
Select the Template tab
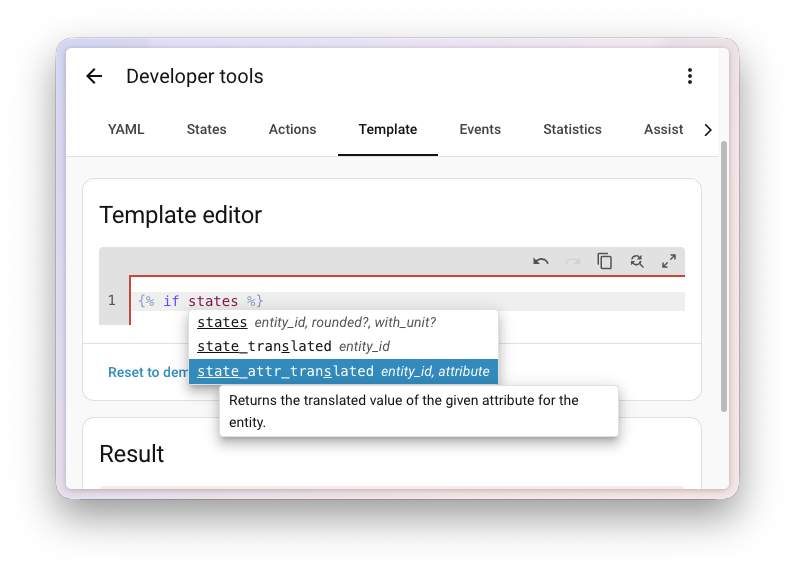(388, 130)
